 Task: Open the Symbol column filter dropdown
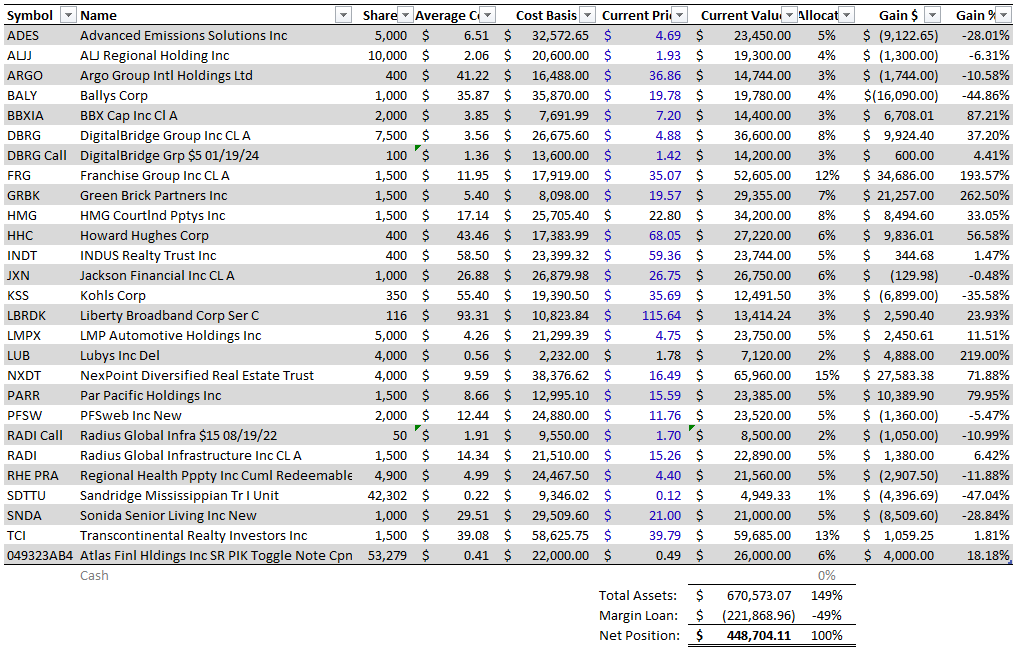tap(68, 15)
